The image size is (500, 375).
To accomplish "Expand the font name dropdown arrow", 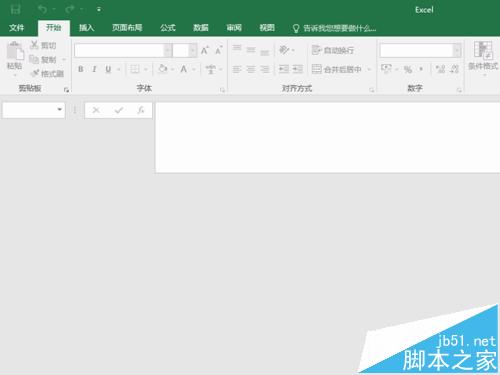I will click(x=168, y=51).
